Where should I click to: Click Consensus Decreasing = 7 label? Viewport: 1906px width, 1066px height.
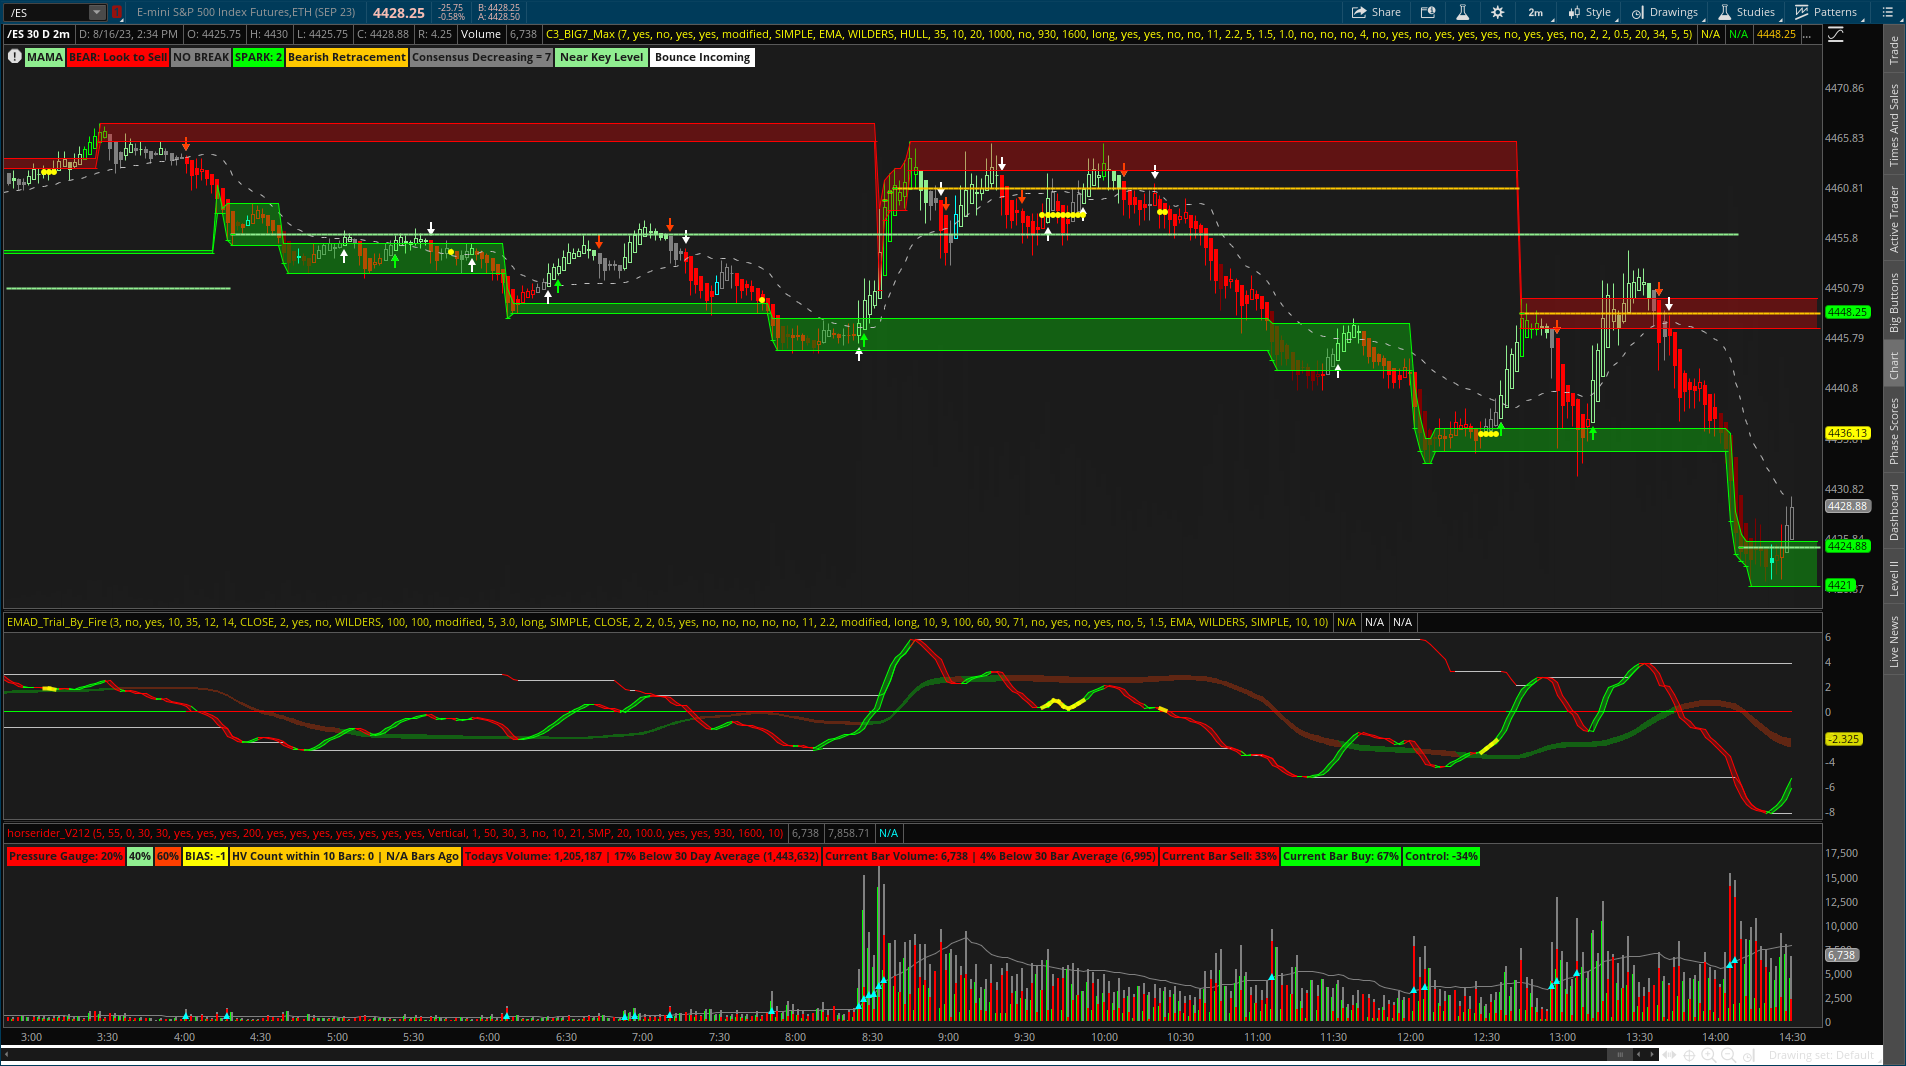tap(481, 57)
